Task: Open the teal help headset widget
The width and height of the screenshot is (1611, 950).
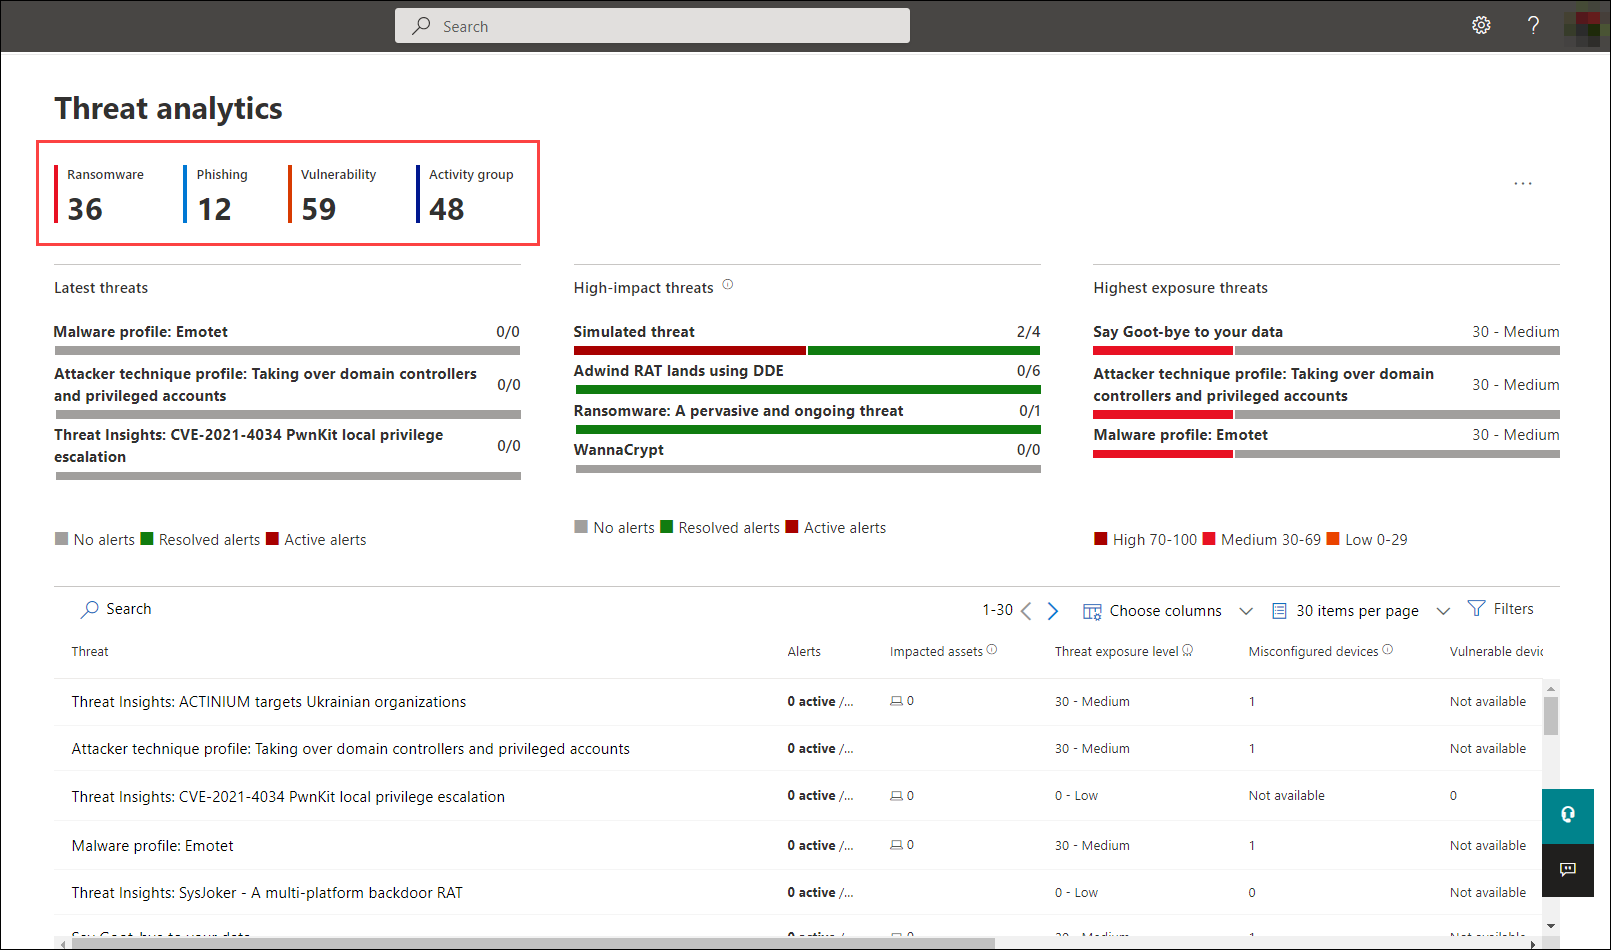Action: pos(1568,816)
